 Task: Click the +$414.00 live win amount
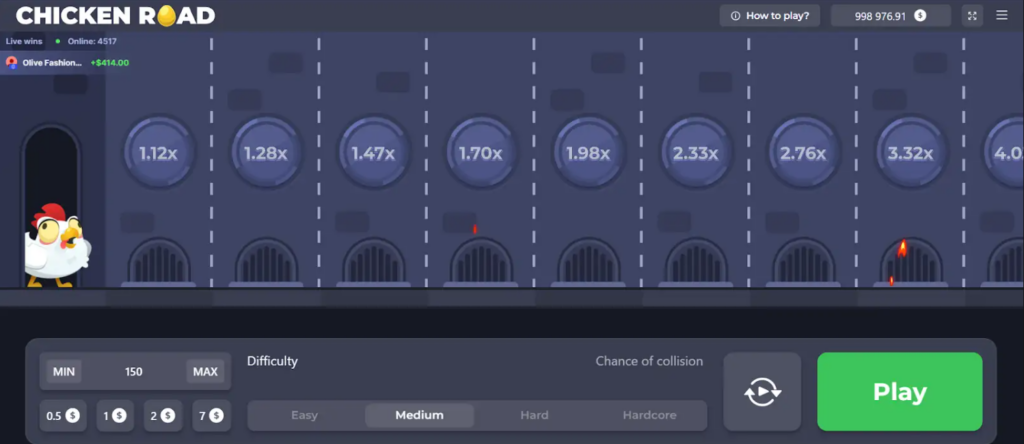point(110,63)
